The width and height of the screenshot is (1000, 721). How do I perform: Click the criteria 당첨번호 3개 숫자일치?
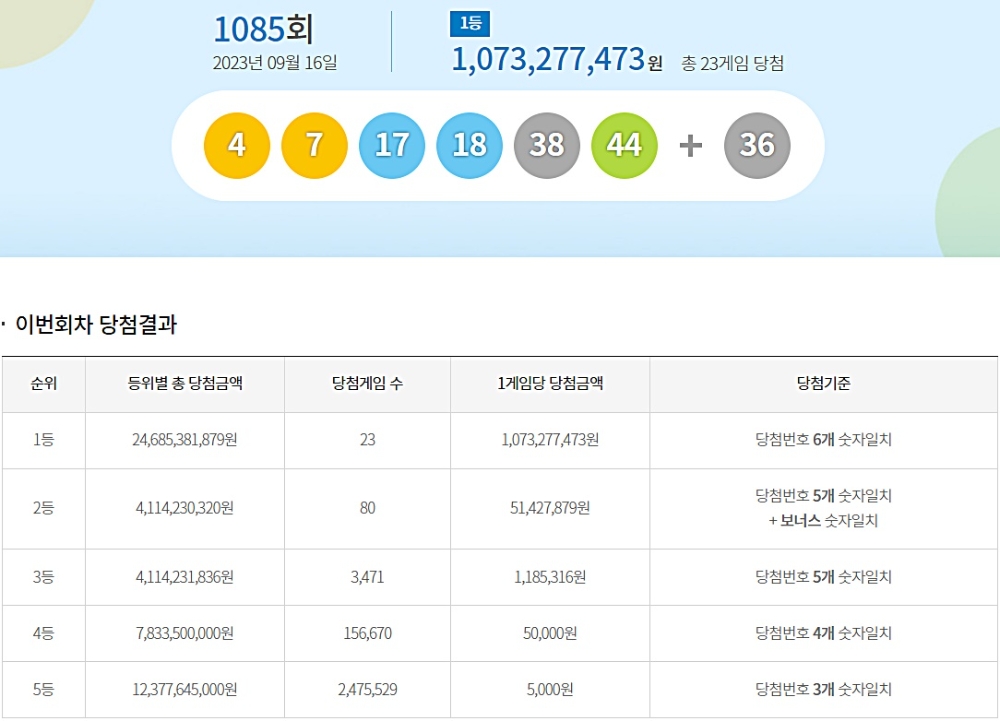click(823, 690)
